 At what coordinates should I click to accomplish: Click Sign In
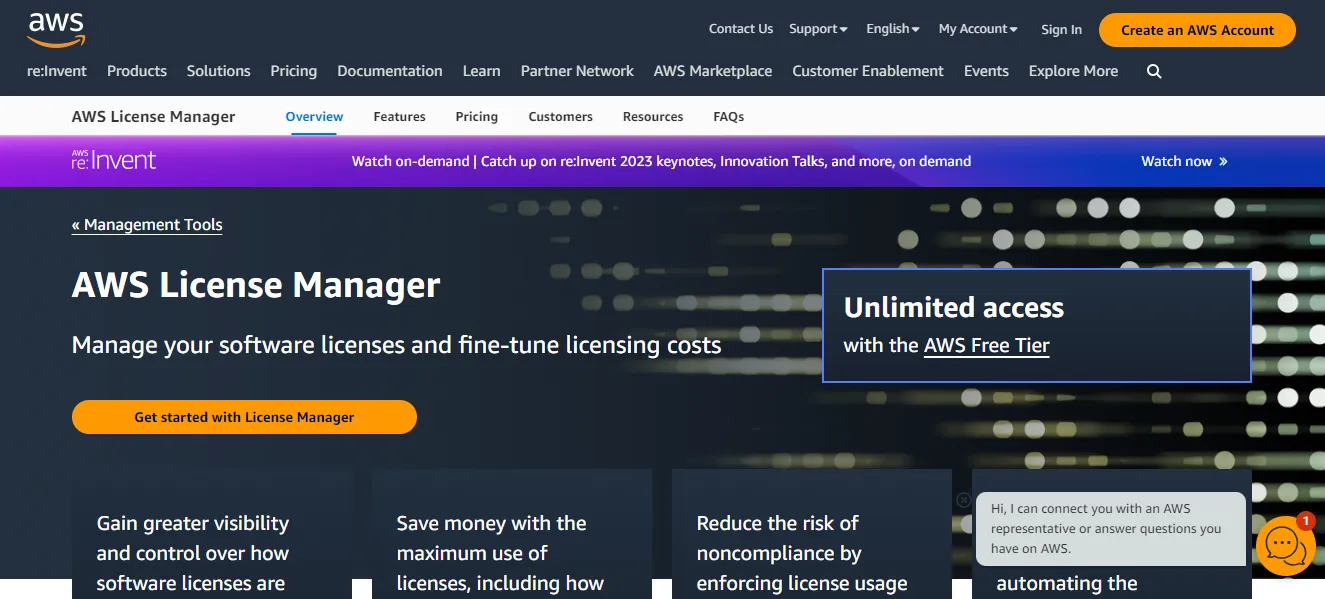(x=1061, y=30)
